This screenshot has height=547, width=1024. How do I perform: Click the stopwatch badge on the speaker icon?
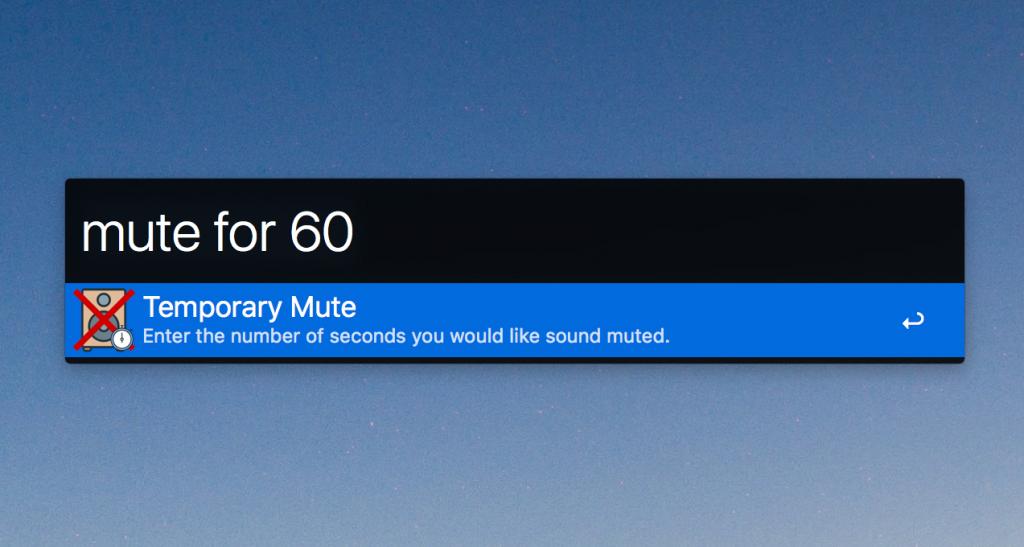122,339
